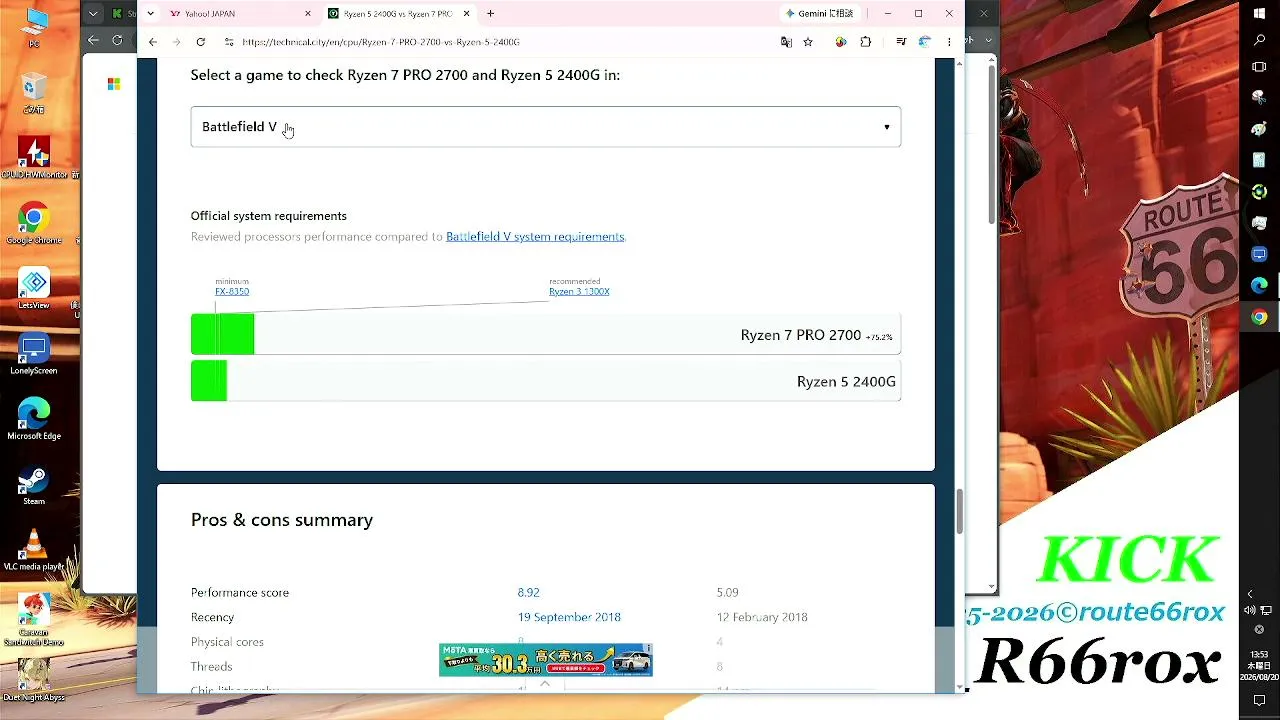
Task: Close the Yahoo! JAPAN tab
Action: pyautogui.click(x=308, y=14)
